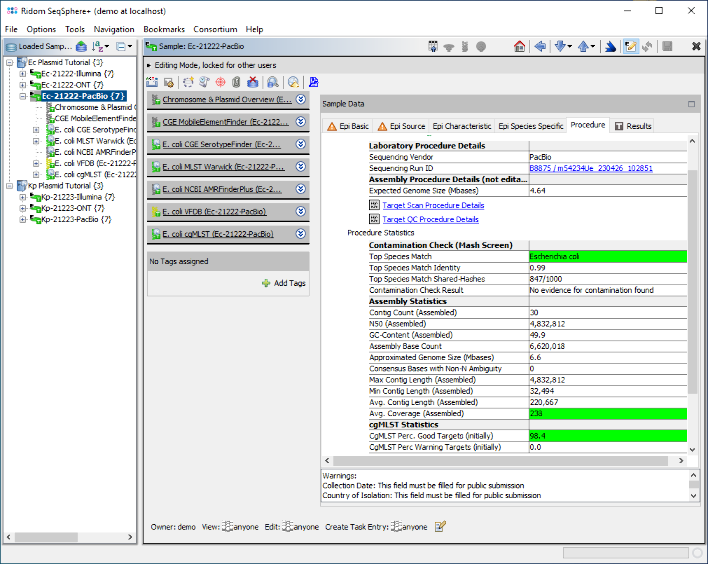Select Ec-21222-ONT sample in tree
Screen dimensions: 708x564
pyautogui.click(x=74, y=85)
